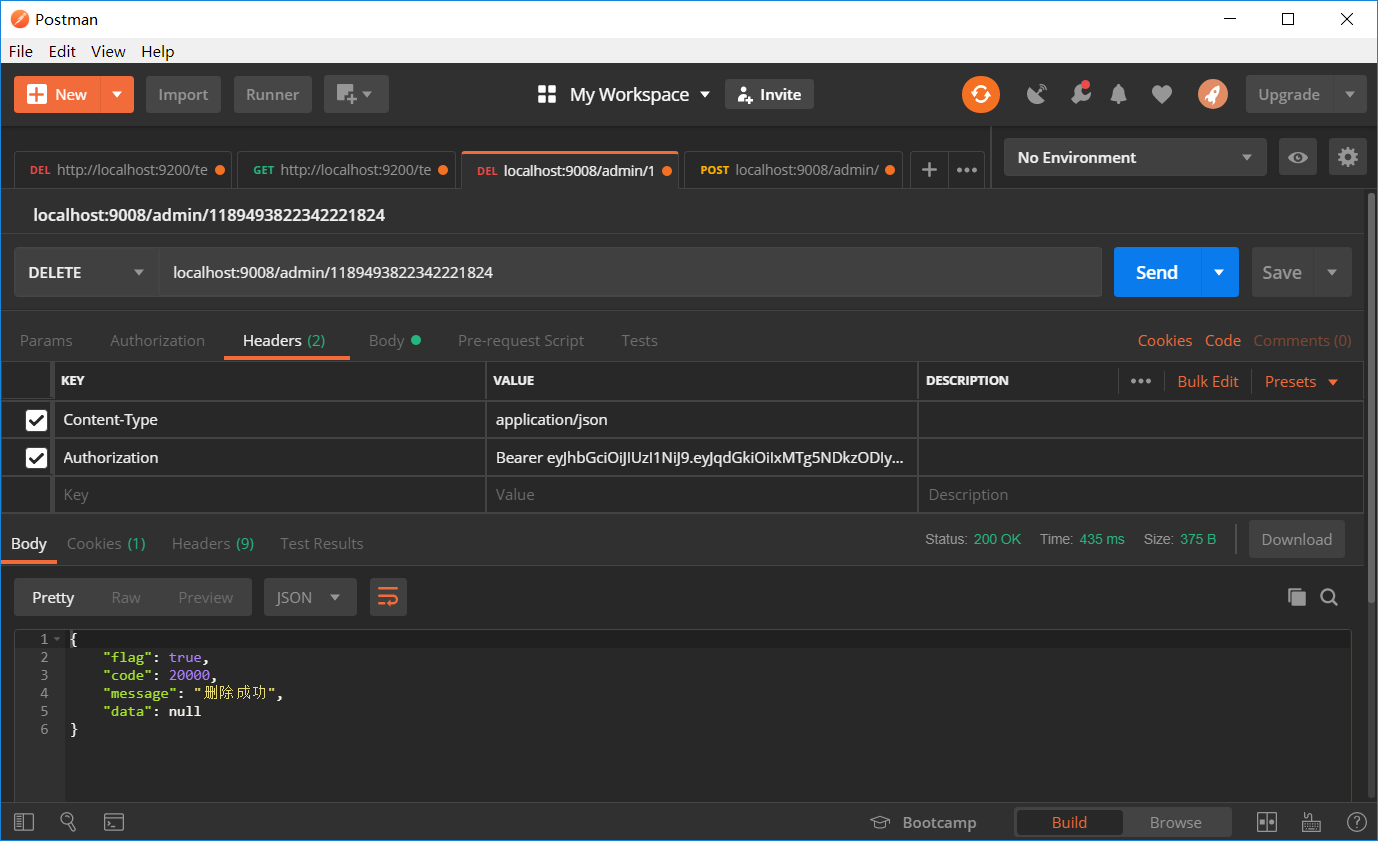Open the Send button dropdown arrow
The width and height of the screenshot is (1378, 841).
[1219, 272]
